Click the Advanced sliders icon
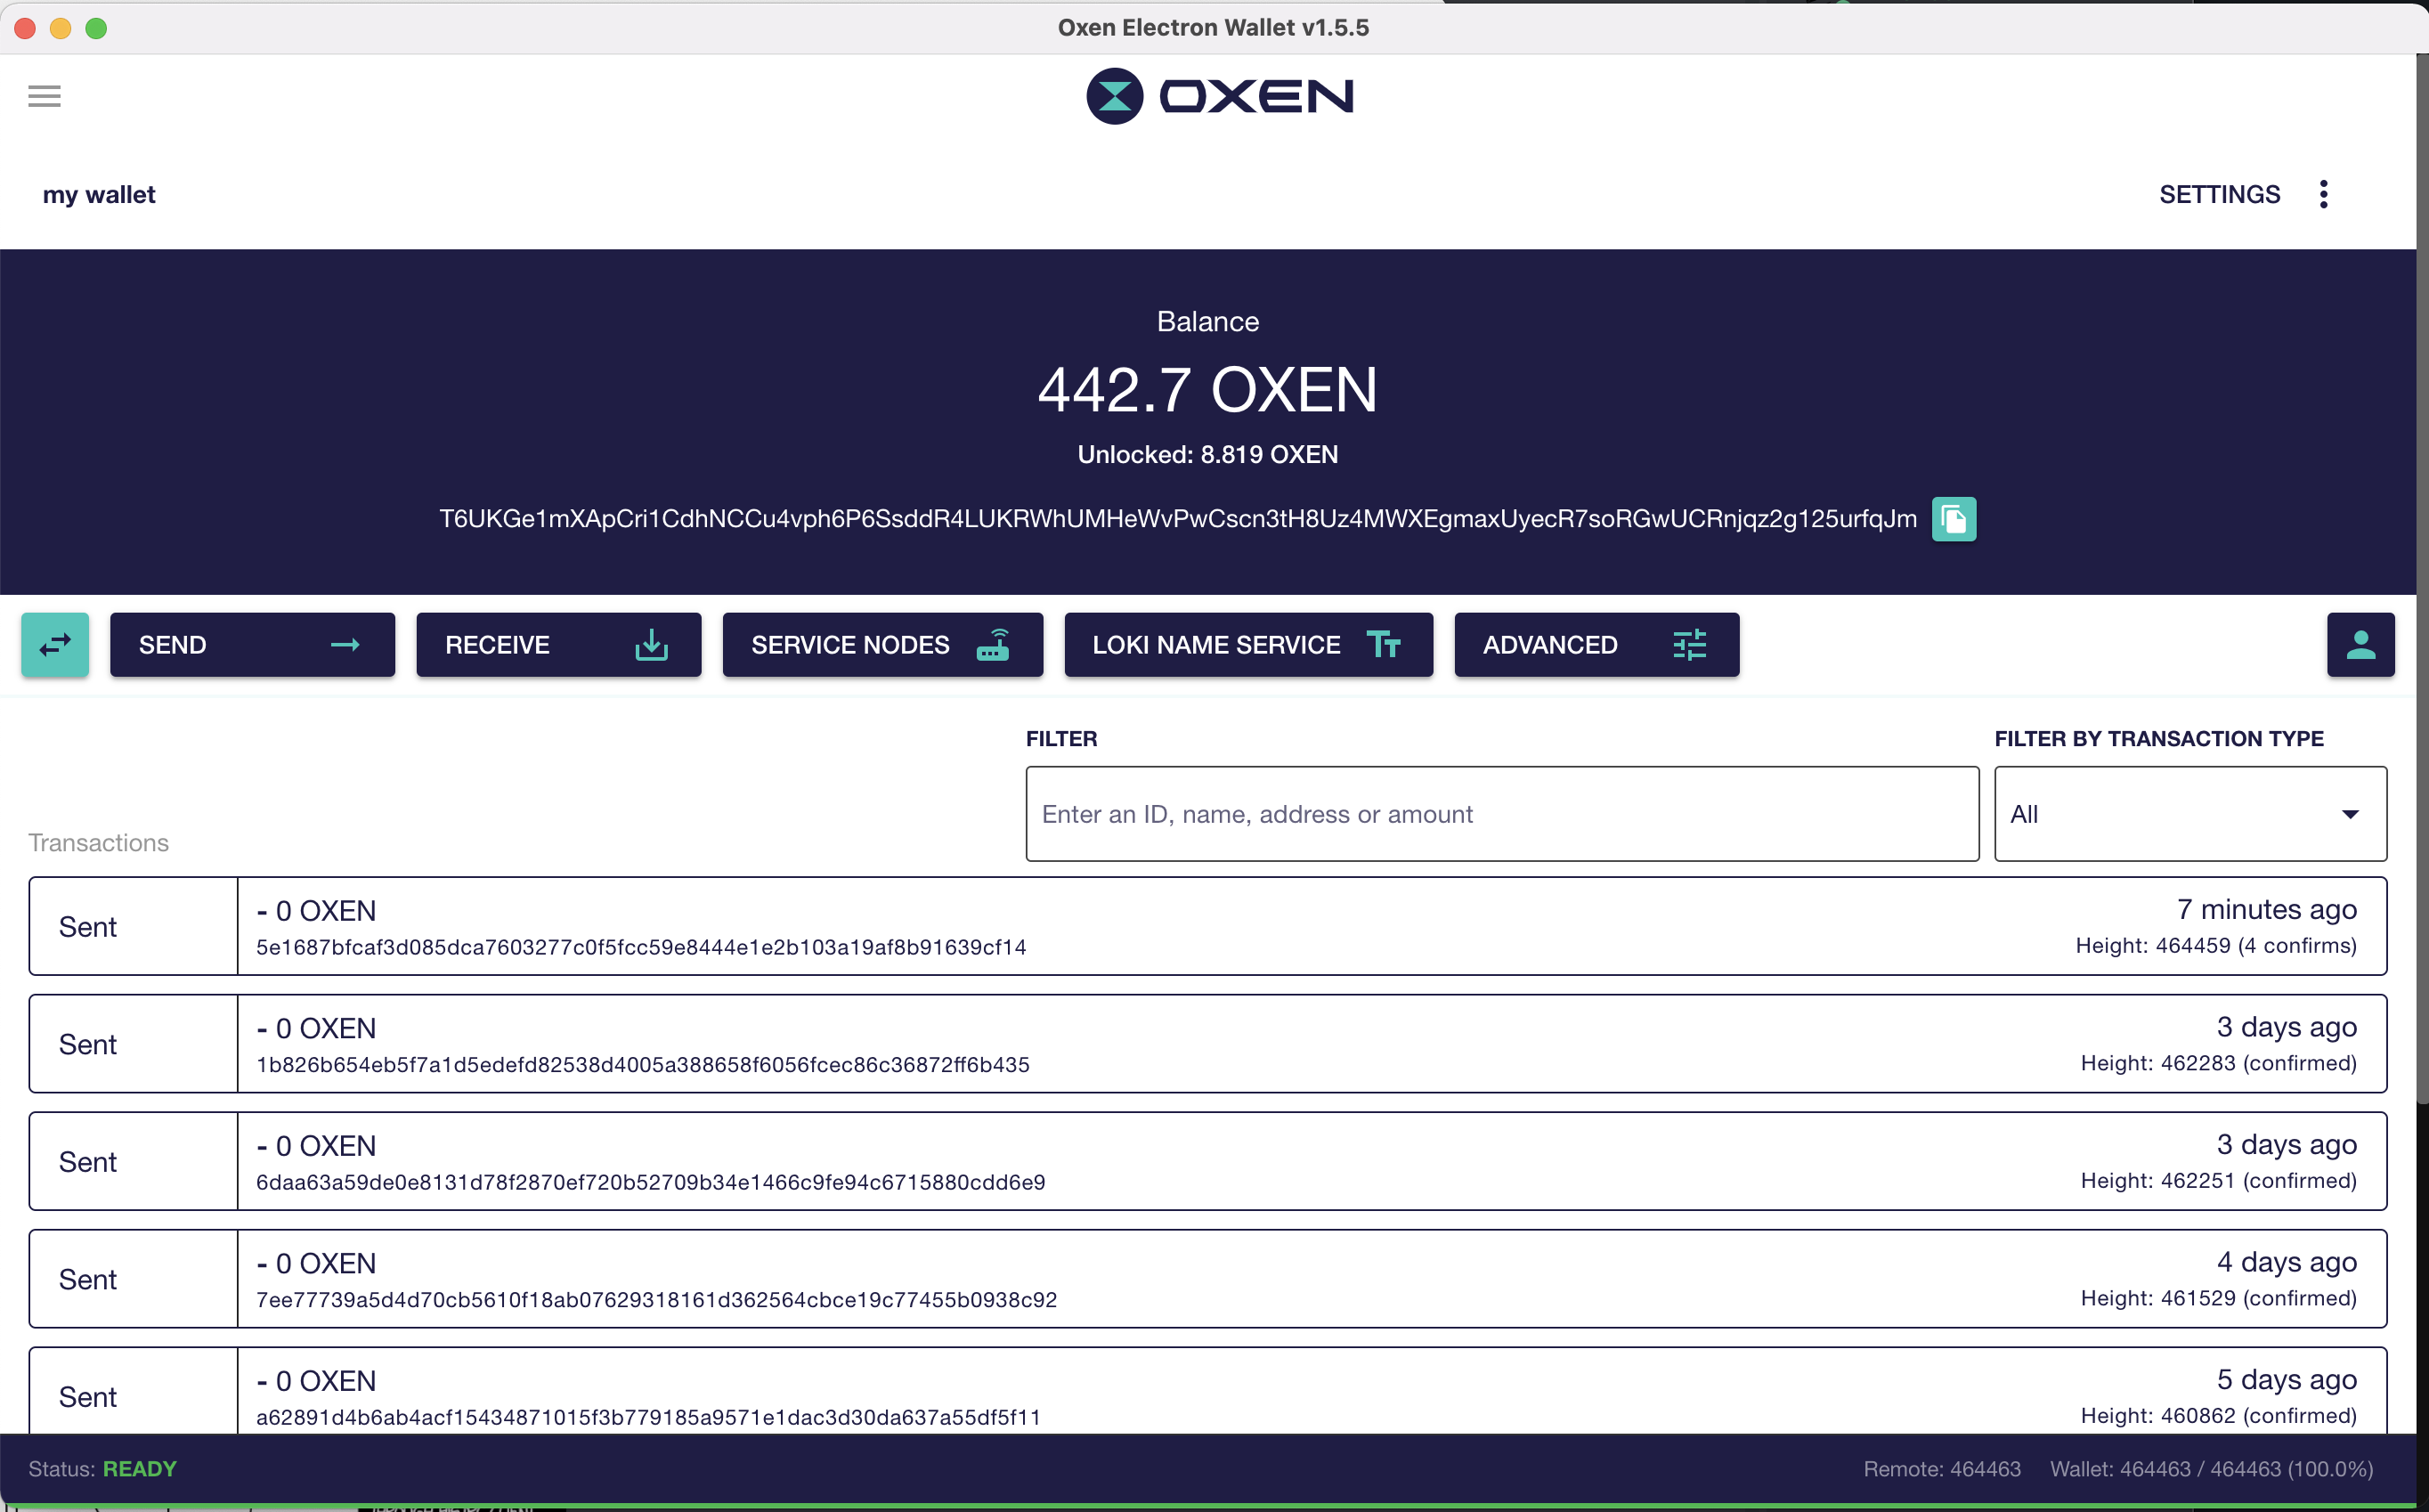The height and width of the screenshot is (1512, 2429). click(x=1689, y=645)
